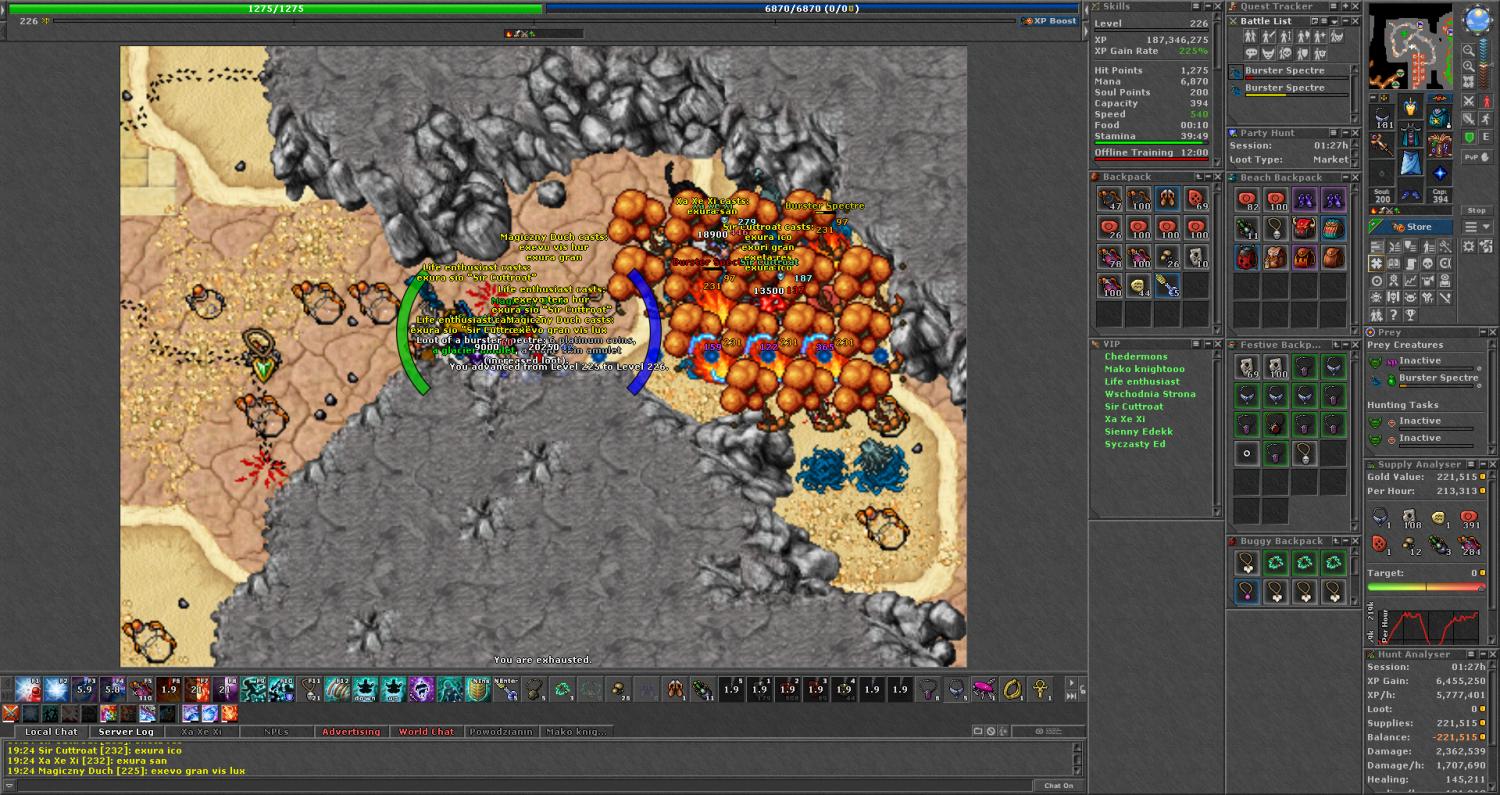Toggle the skull filter in Battle List
Viewport: 1500px width, 795px height.
coord(1285,53)
